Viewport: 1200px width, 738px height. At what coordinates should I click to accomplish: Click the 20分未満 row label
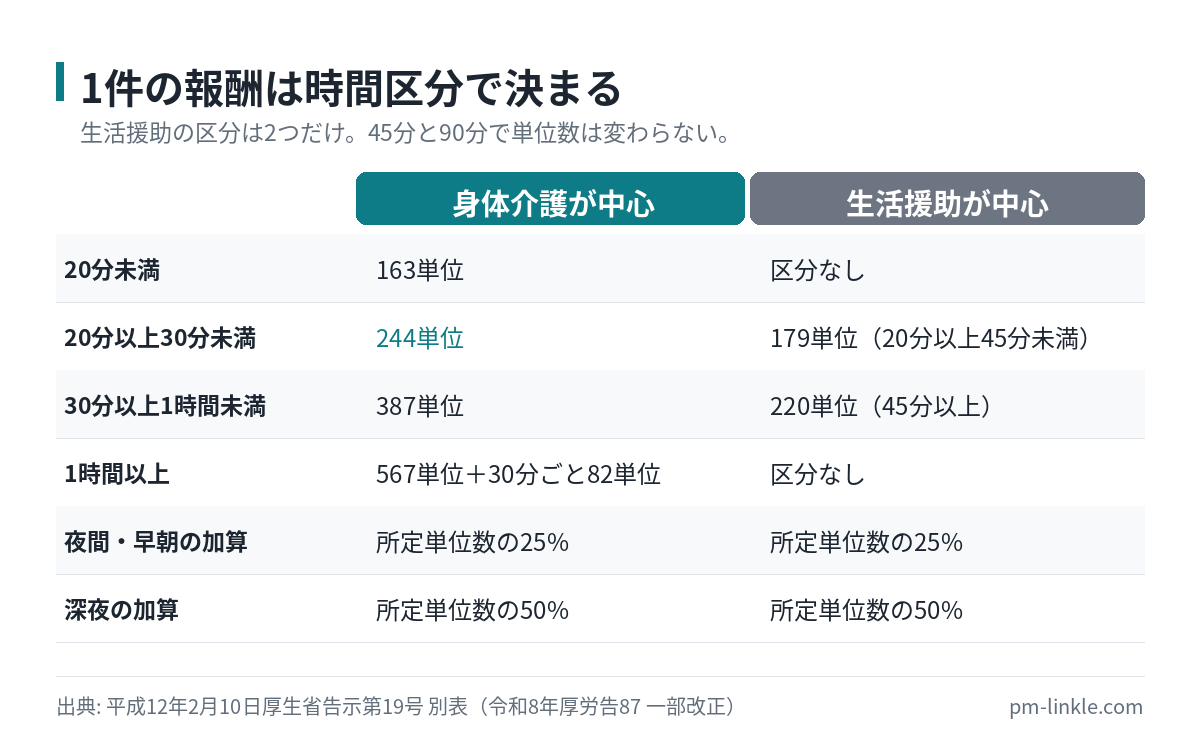pyautogui.click(x=111, y=270)
